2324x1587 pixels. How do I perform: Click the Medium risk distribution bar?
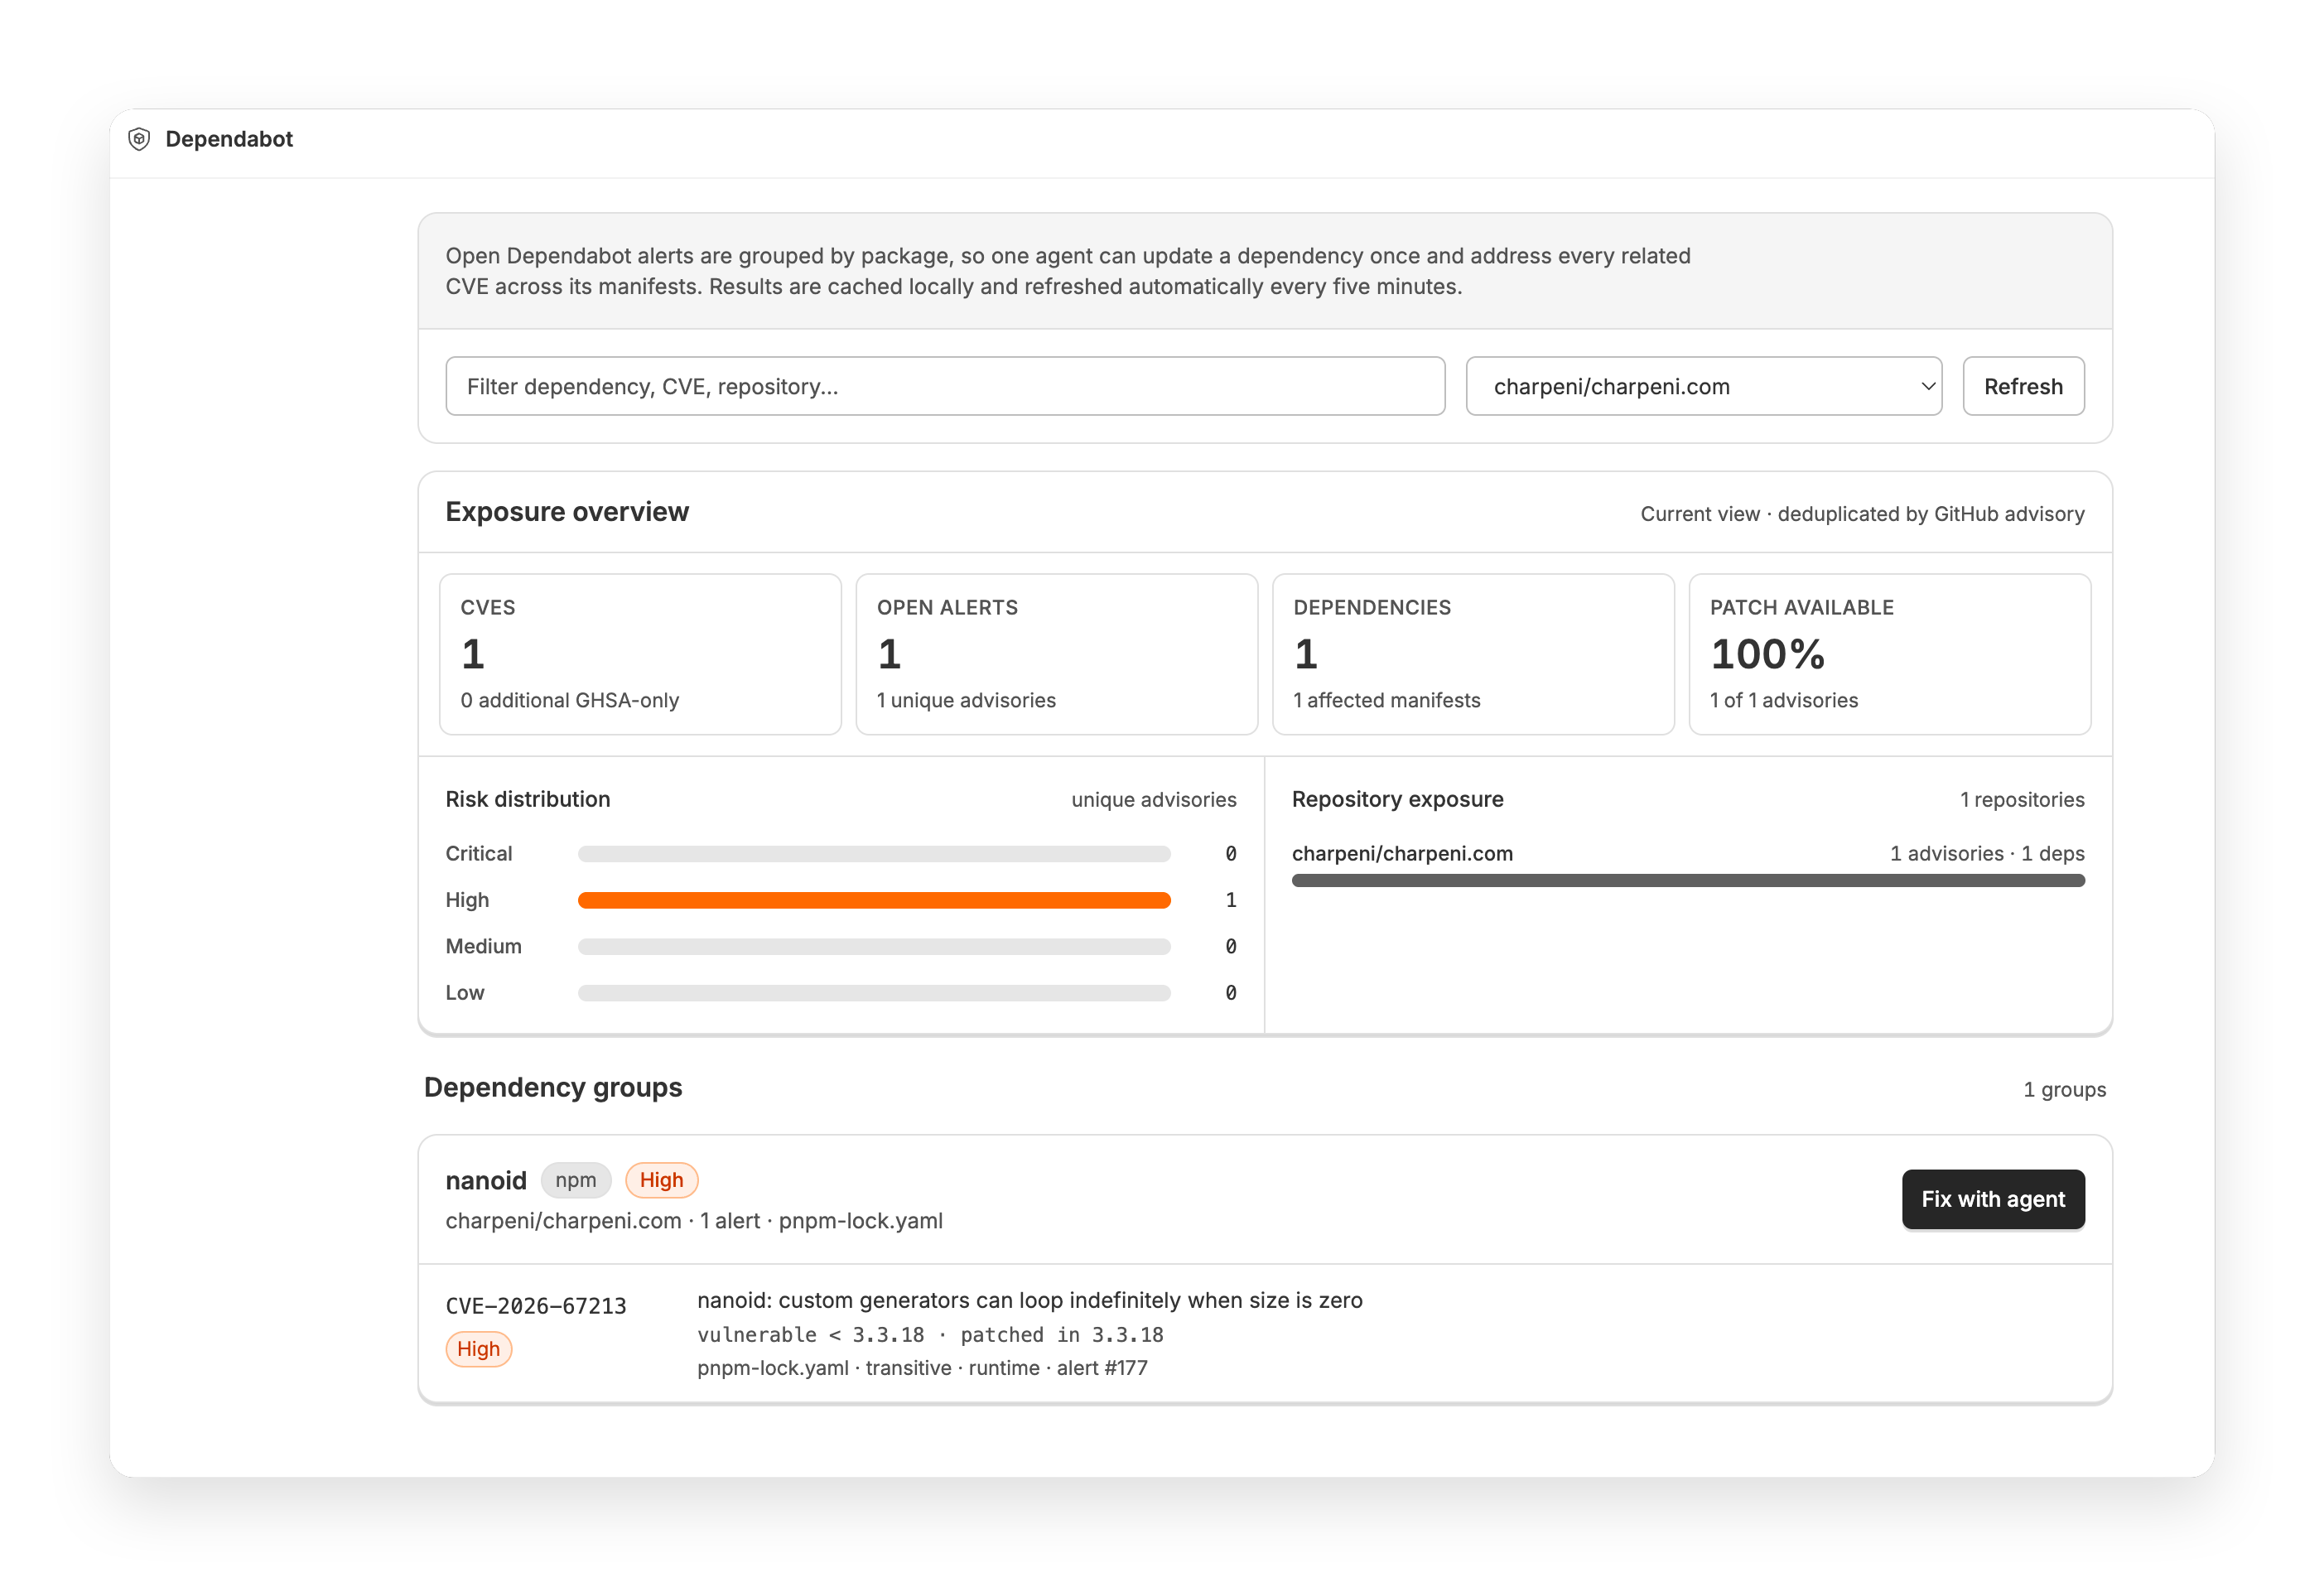point(874,946)
